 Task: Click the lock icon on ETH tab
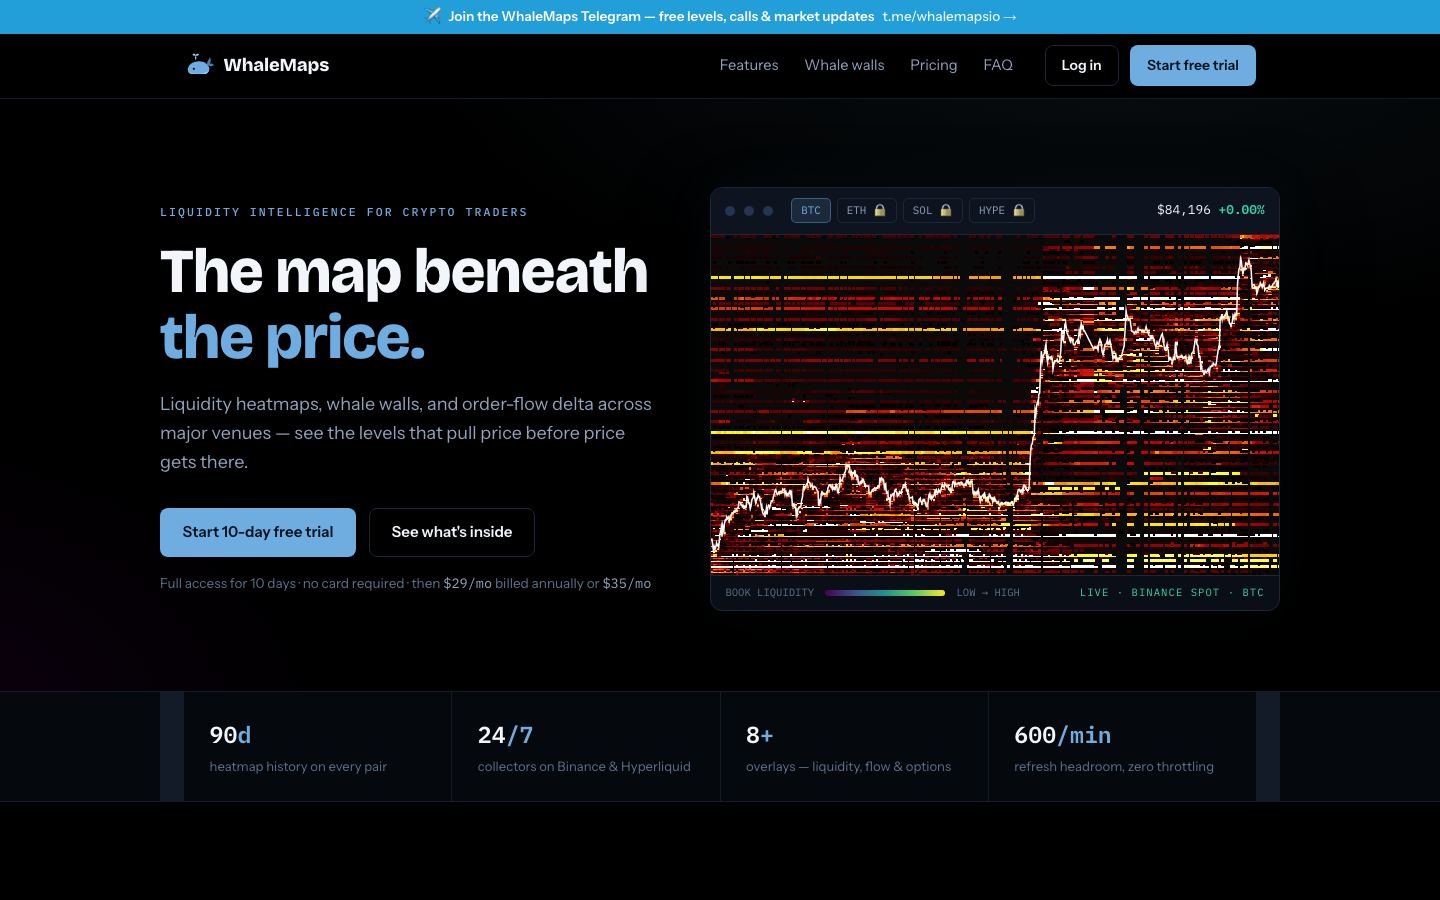(x=880, y=210)
